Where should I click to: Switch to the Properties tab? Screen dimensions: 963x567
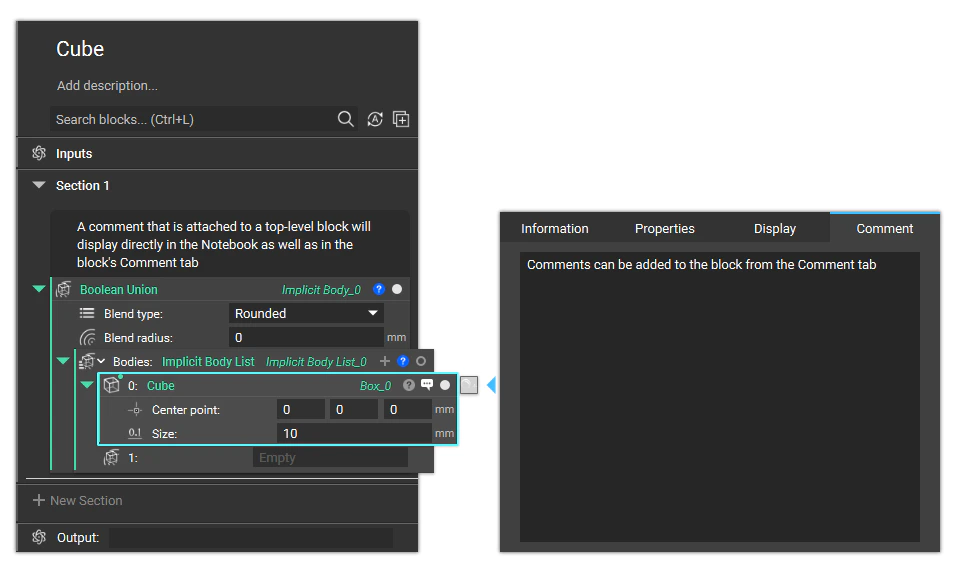pos(665,229)
